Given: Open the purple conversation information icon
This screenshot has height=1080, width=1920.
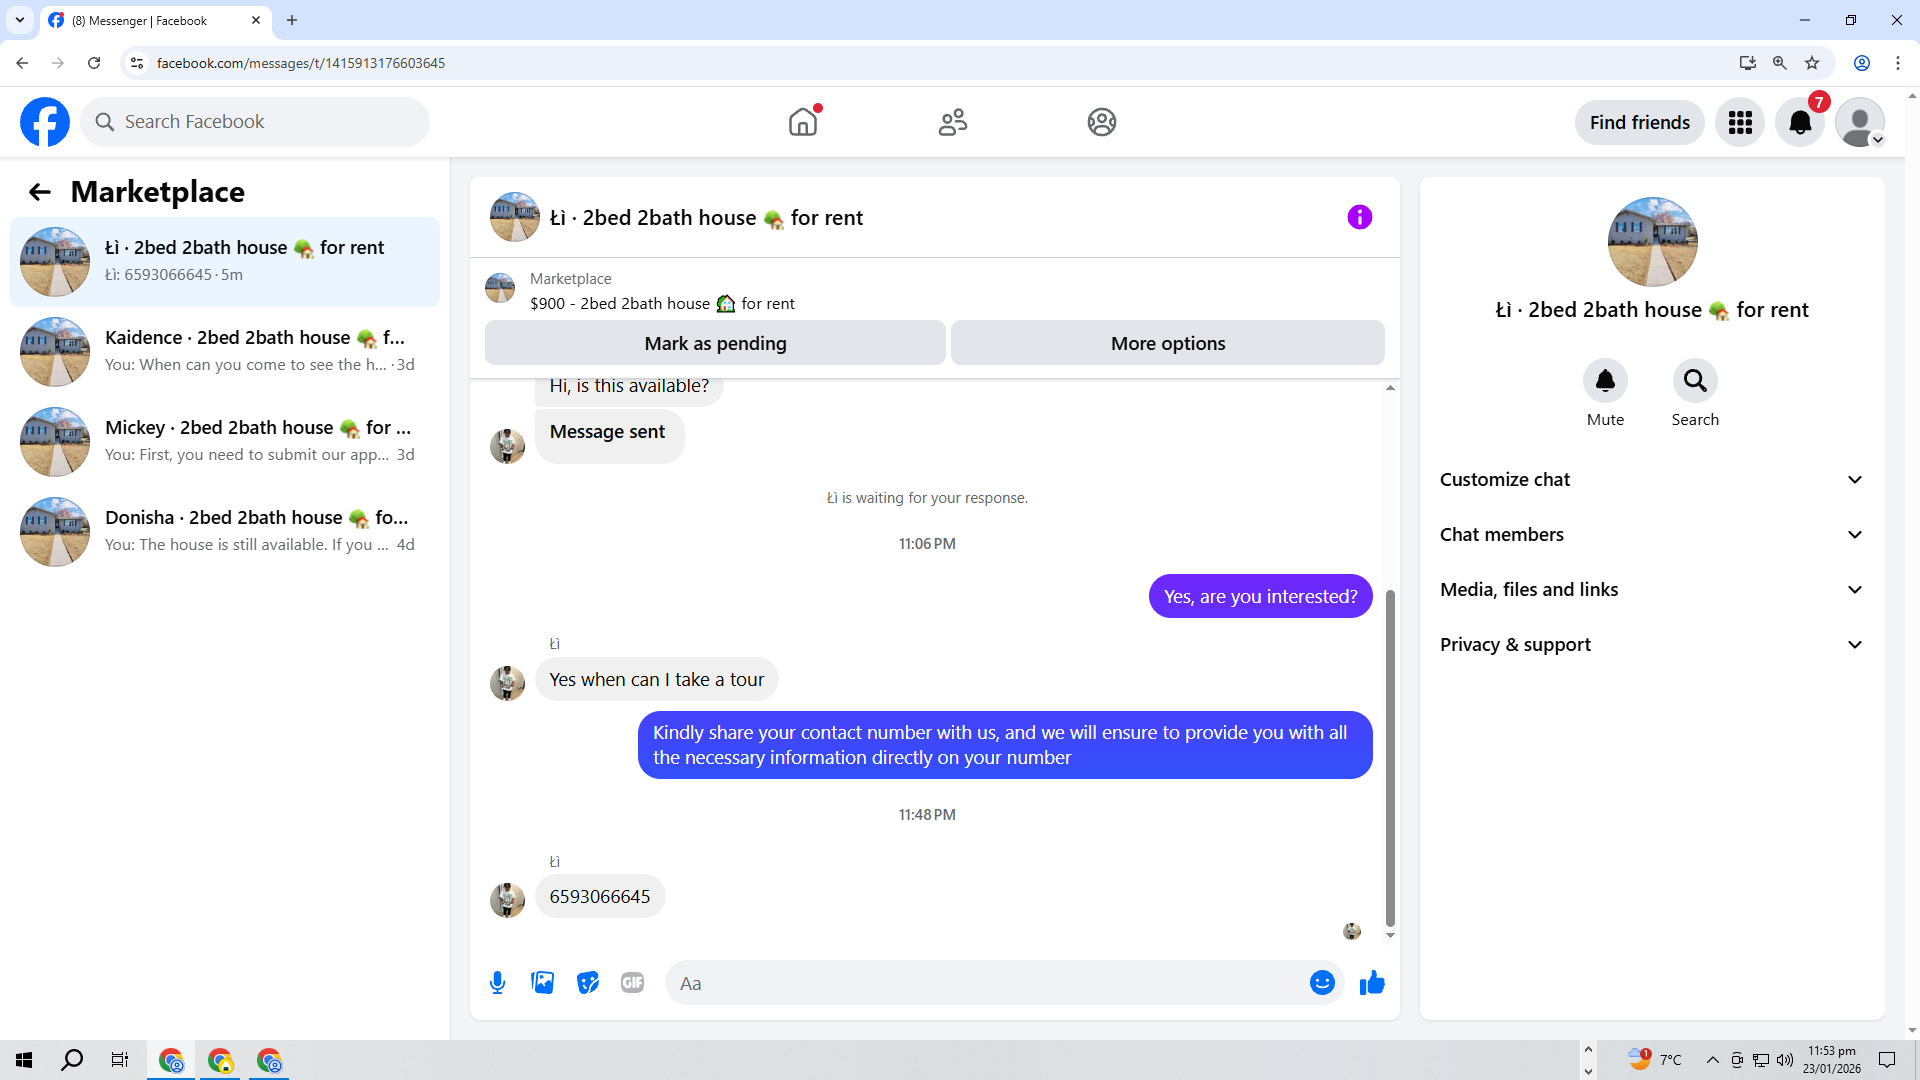Looking at the screenshot, I should [1359, 217].
